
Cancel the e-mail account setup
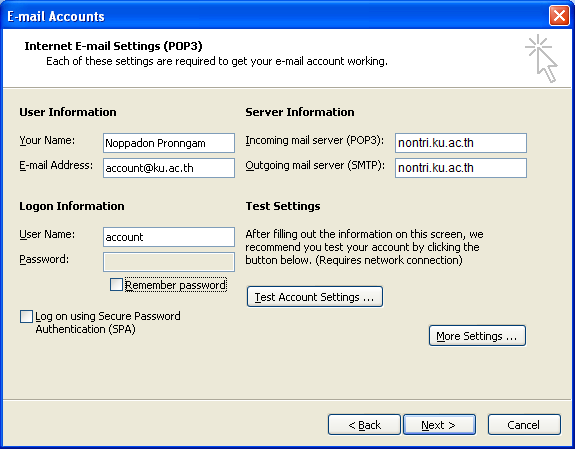(524, 425)
